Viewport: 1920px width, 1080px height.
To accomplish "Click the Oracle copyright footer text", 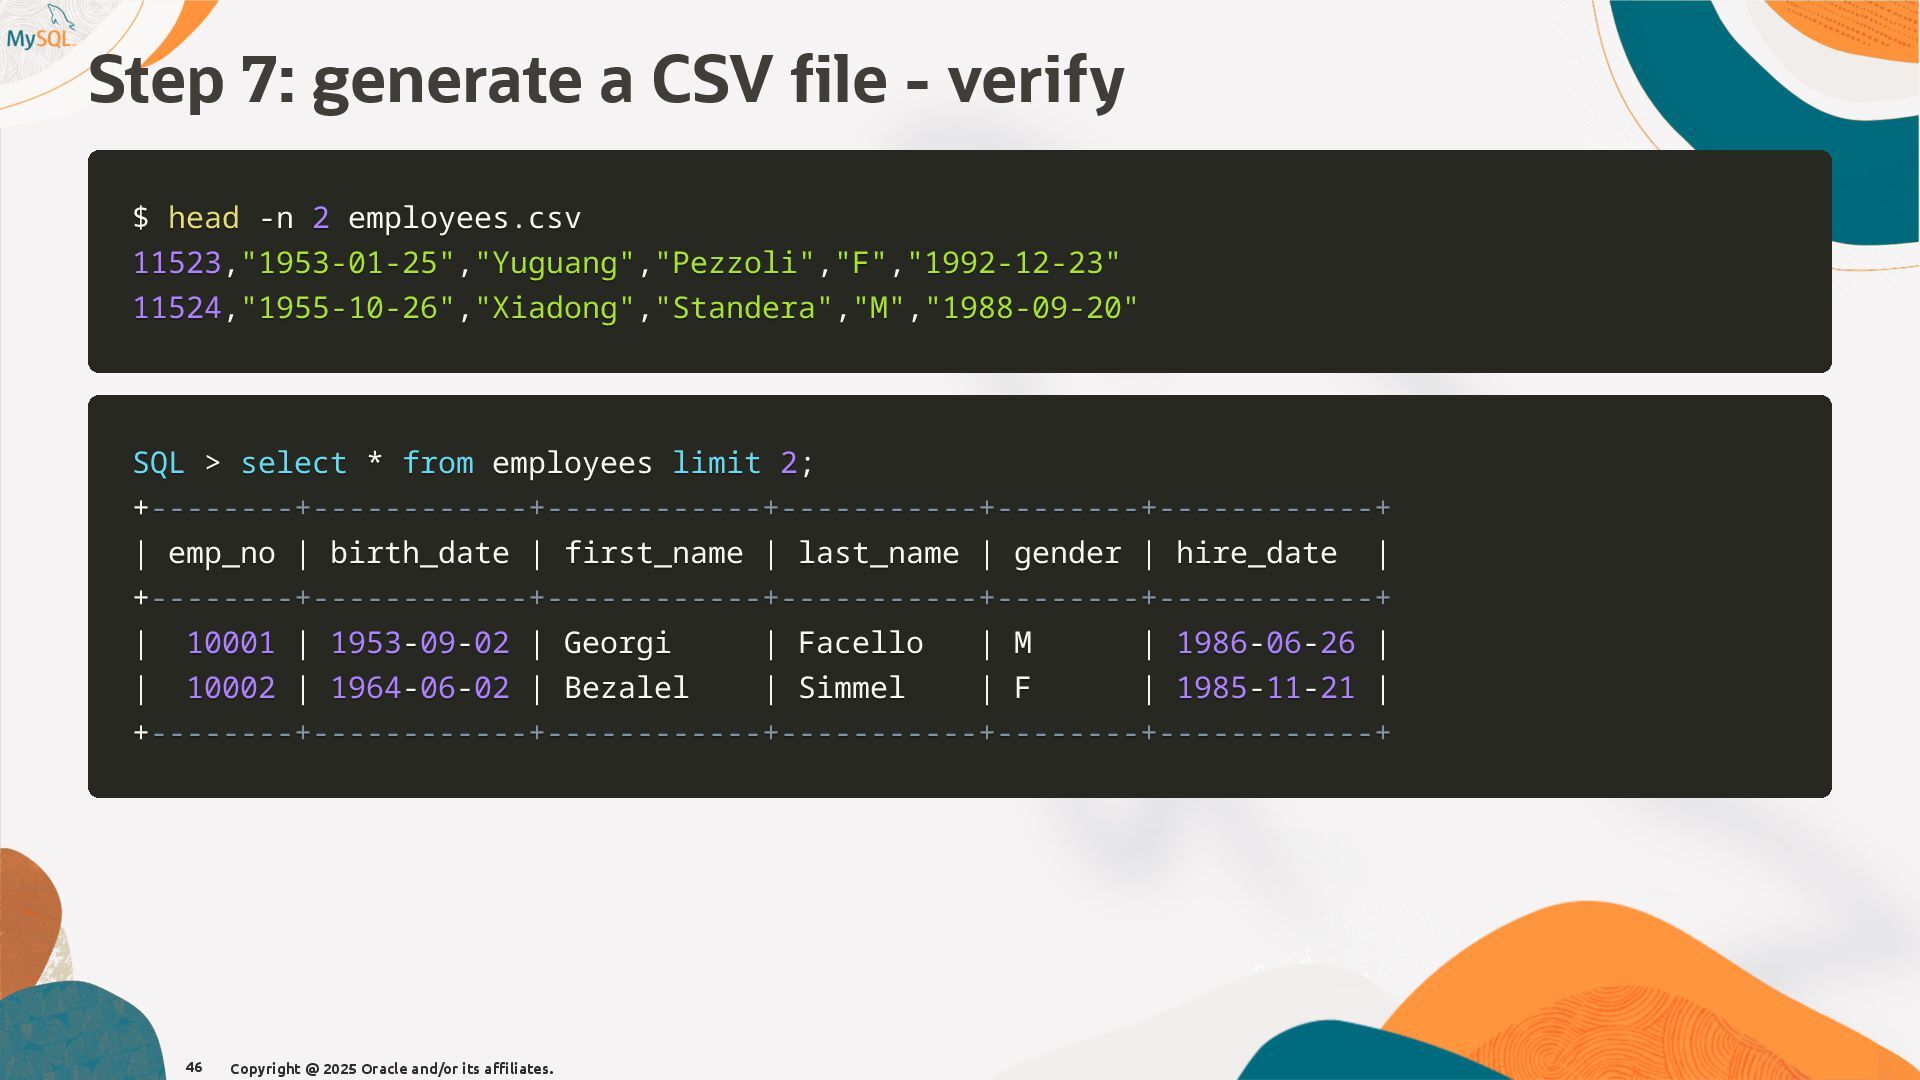I will (391, 1068).
